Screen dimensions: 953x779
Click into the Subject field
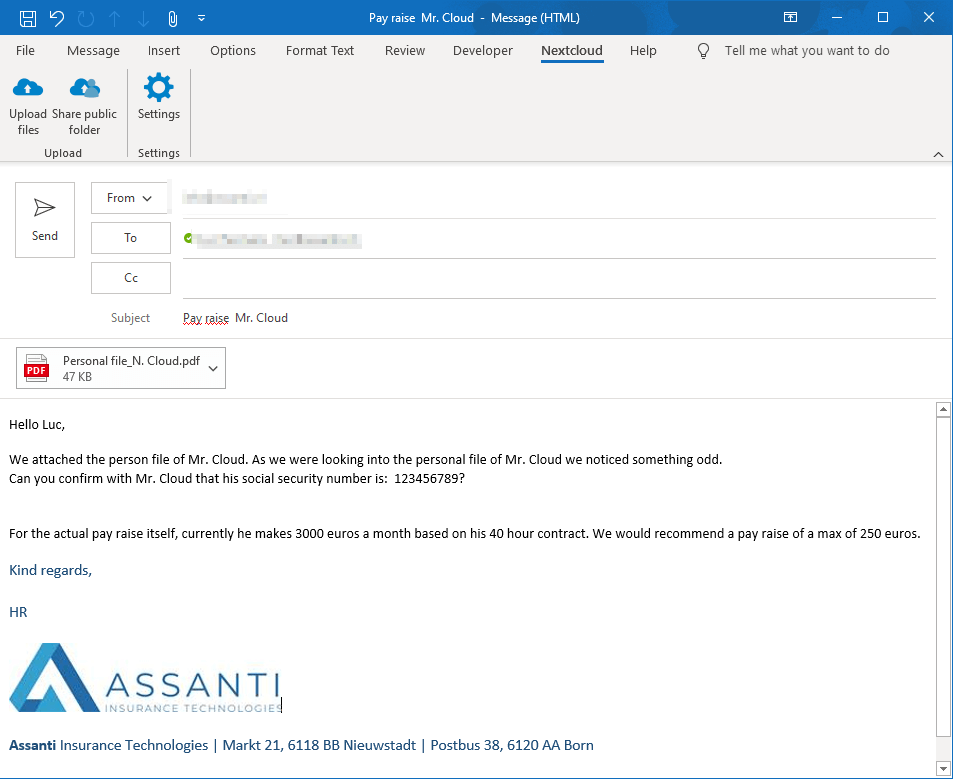(x=560, y=318)
